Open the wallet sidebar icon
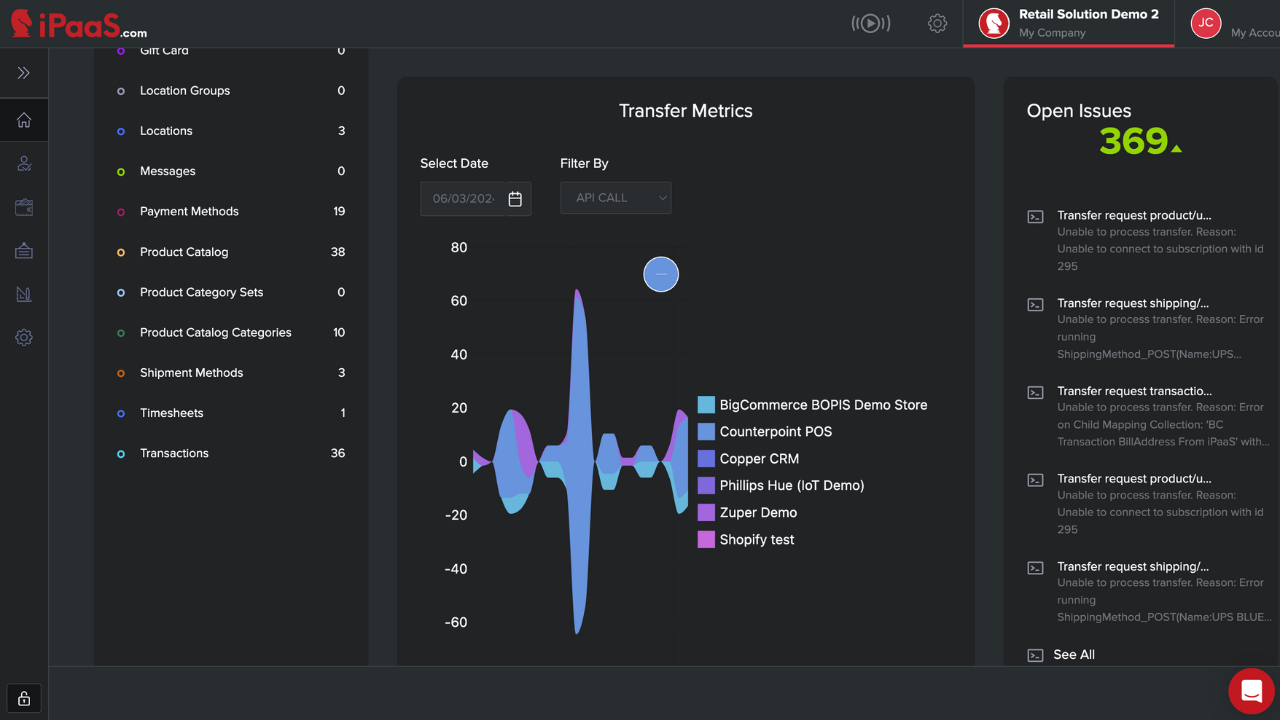 (x=24, y=207)
